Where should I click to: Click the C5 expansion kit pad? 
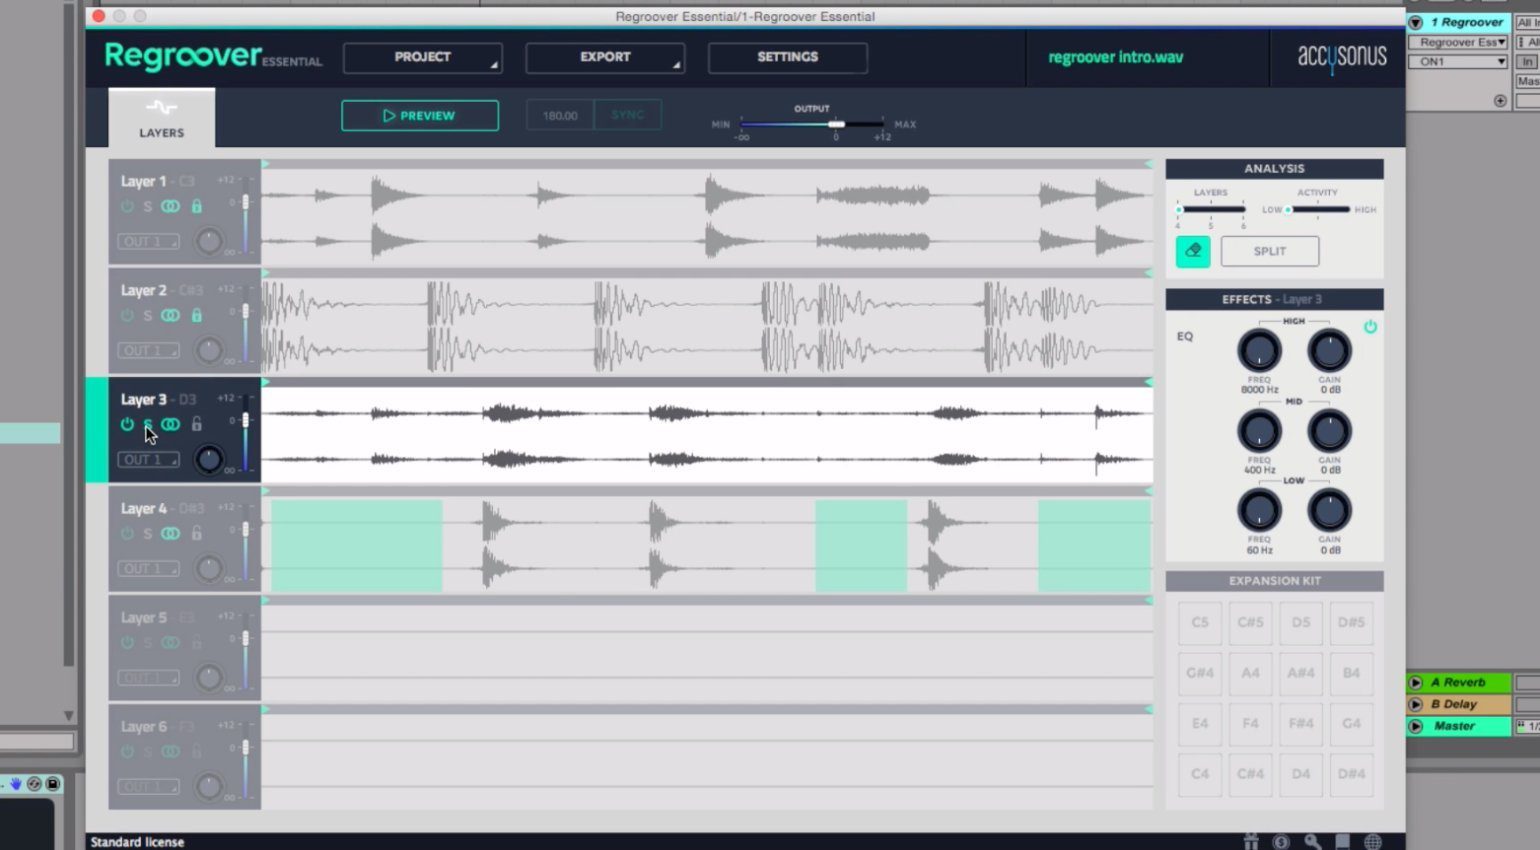pyautogui.click(x=1200, y=622)
